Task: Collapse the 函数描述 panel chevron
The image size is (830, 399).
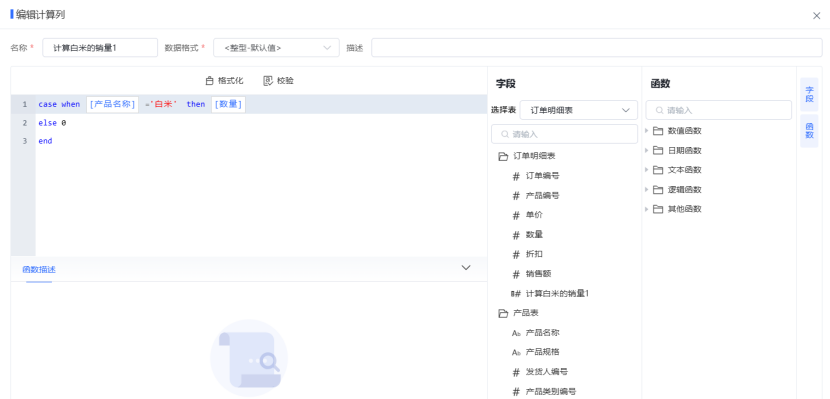Action: [x=466, y=268]
